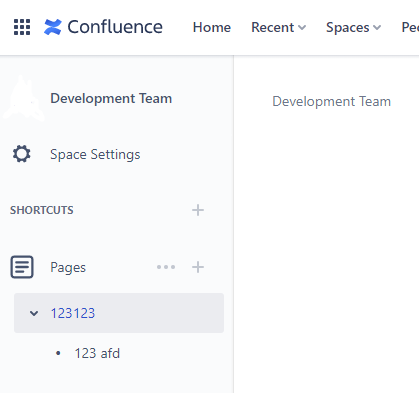This screenshot has height=393, width=419.
Task: Click the Space Settings gear icon
Action: (22, 154)
